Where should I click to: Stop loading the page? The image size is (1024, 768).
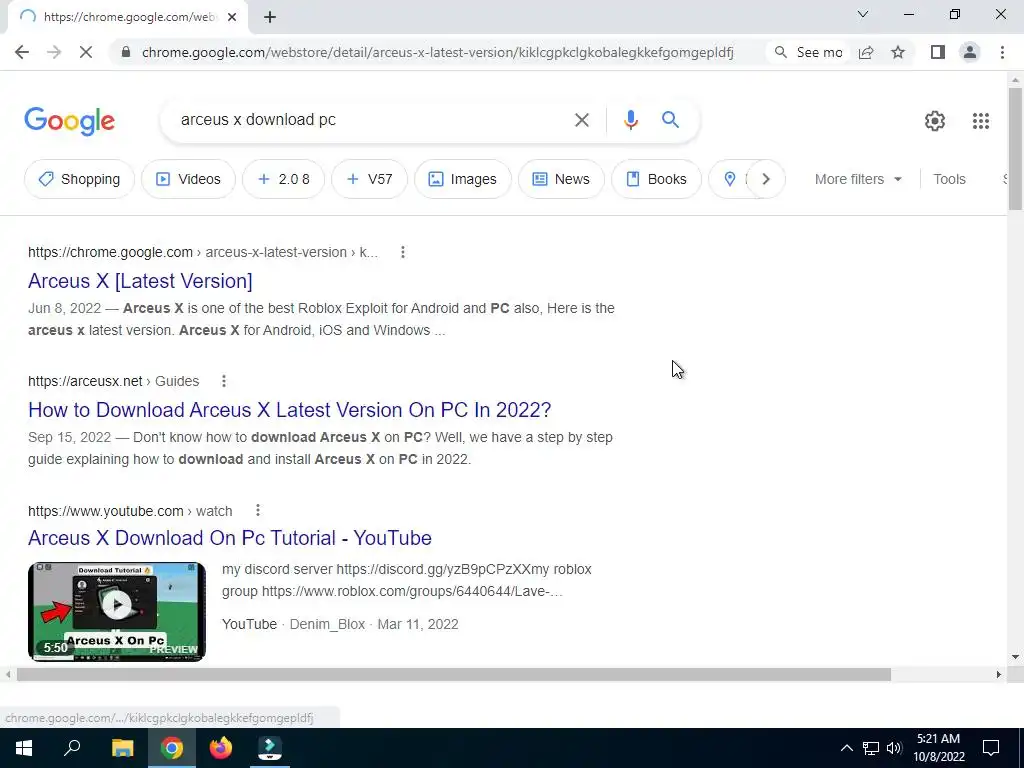tap(86, 52)
